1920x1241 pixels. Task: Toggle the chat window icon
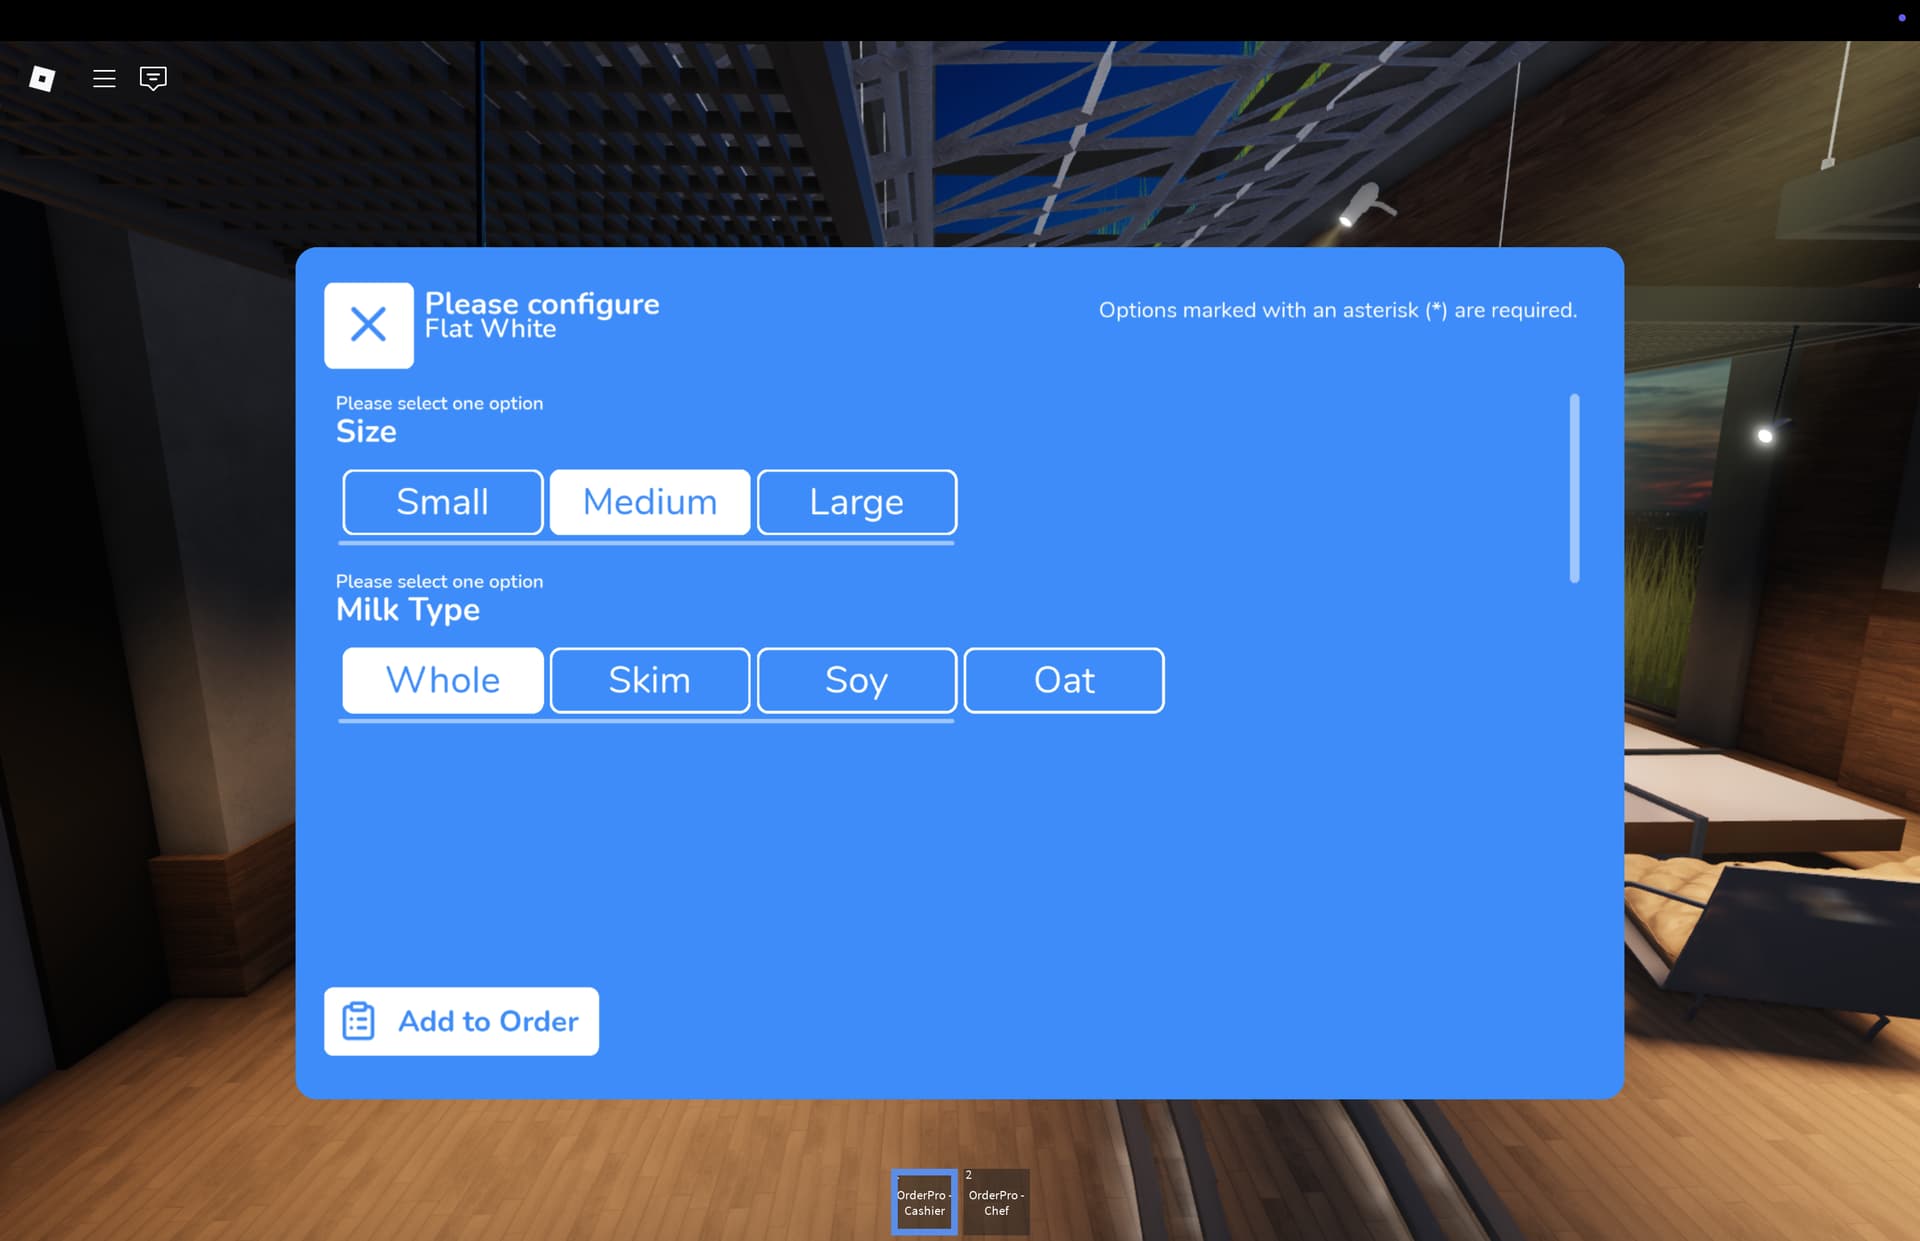point(153,78)
